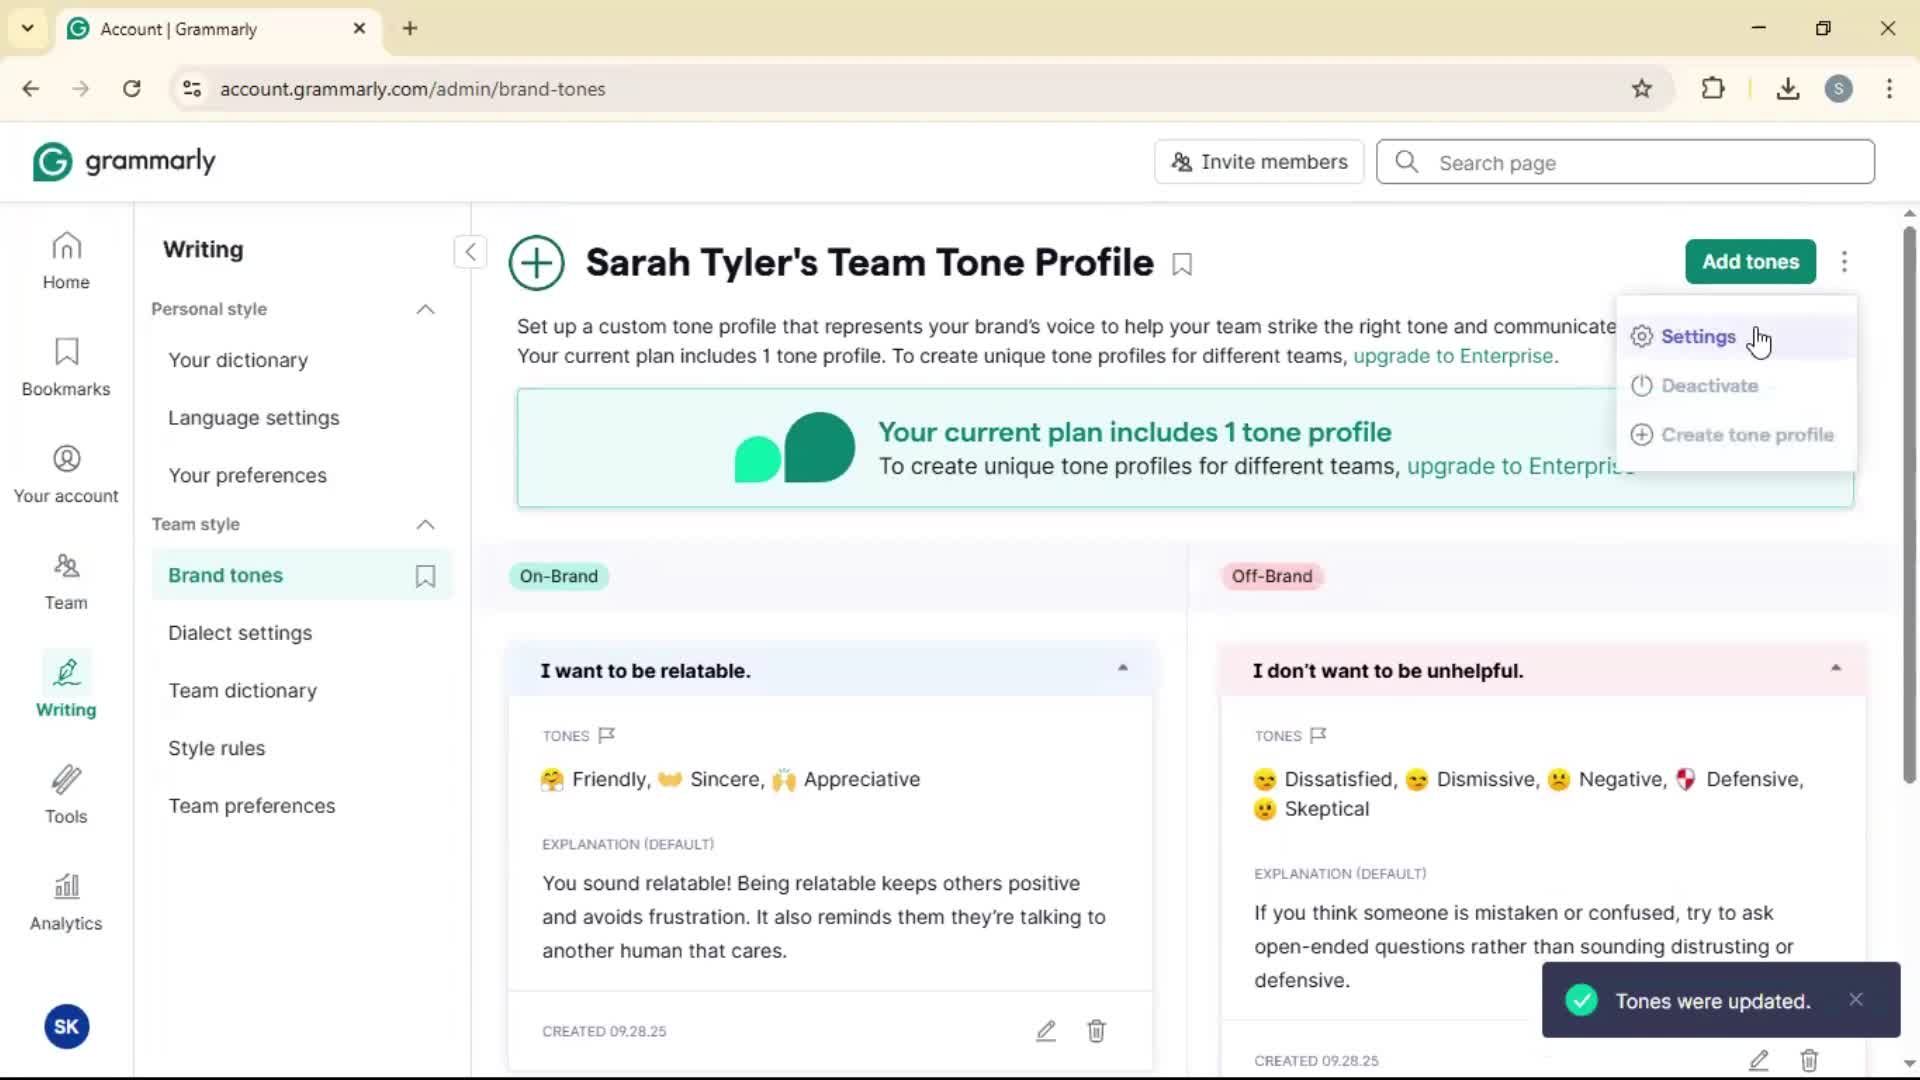Collapse the 'I don't want to be unhelpful' card
This screenshot has width=1920, height=1080.
pos(1835,668)
